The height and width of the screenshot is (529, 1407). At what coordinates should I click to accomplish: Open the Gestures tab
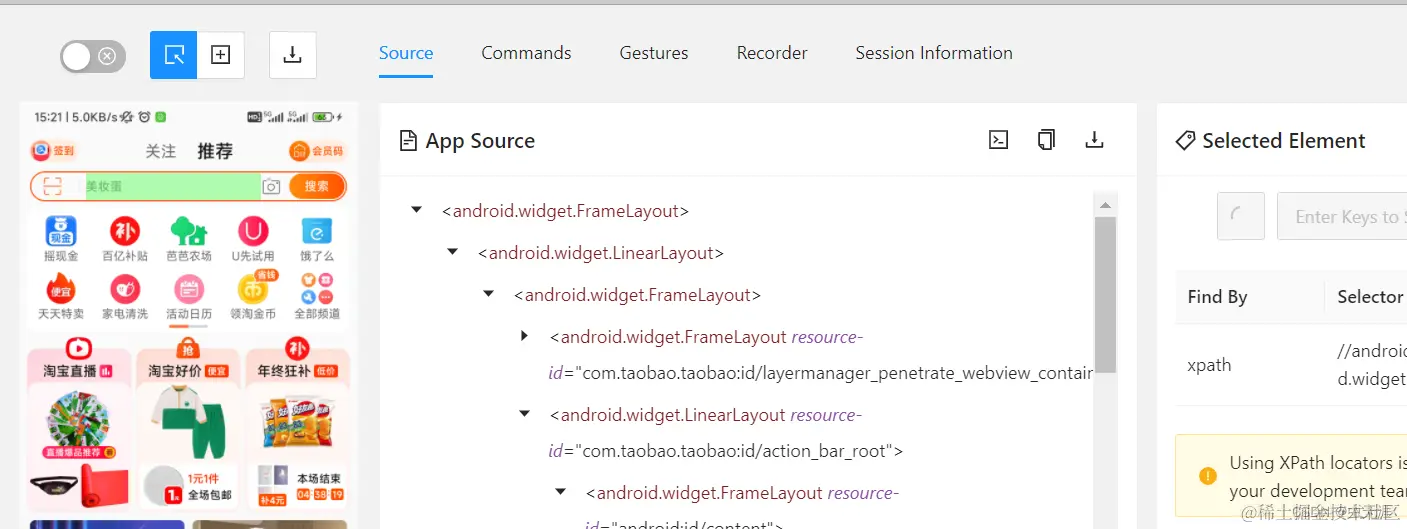[x=654, y=53]
